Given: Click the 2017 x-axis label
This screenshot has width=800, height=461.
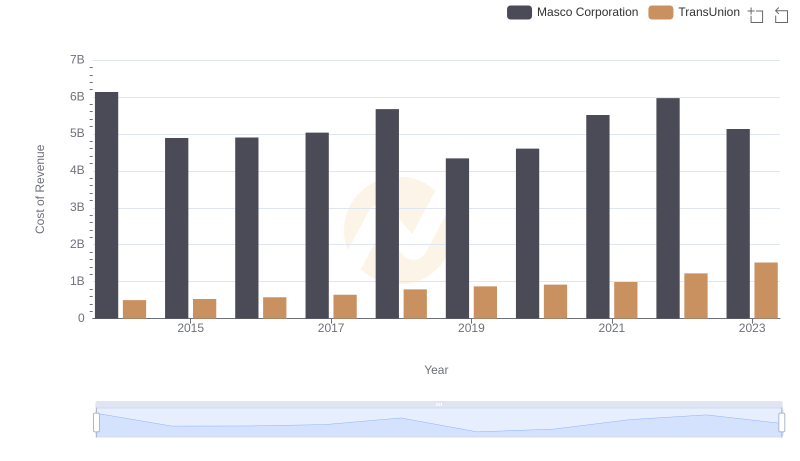Looking at the screenshot, I should 331,328.
